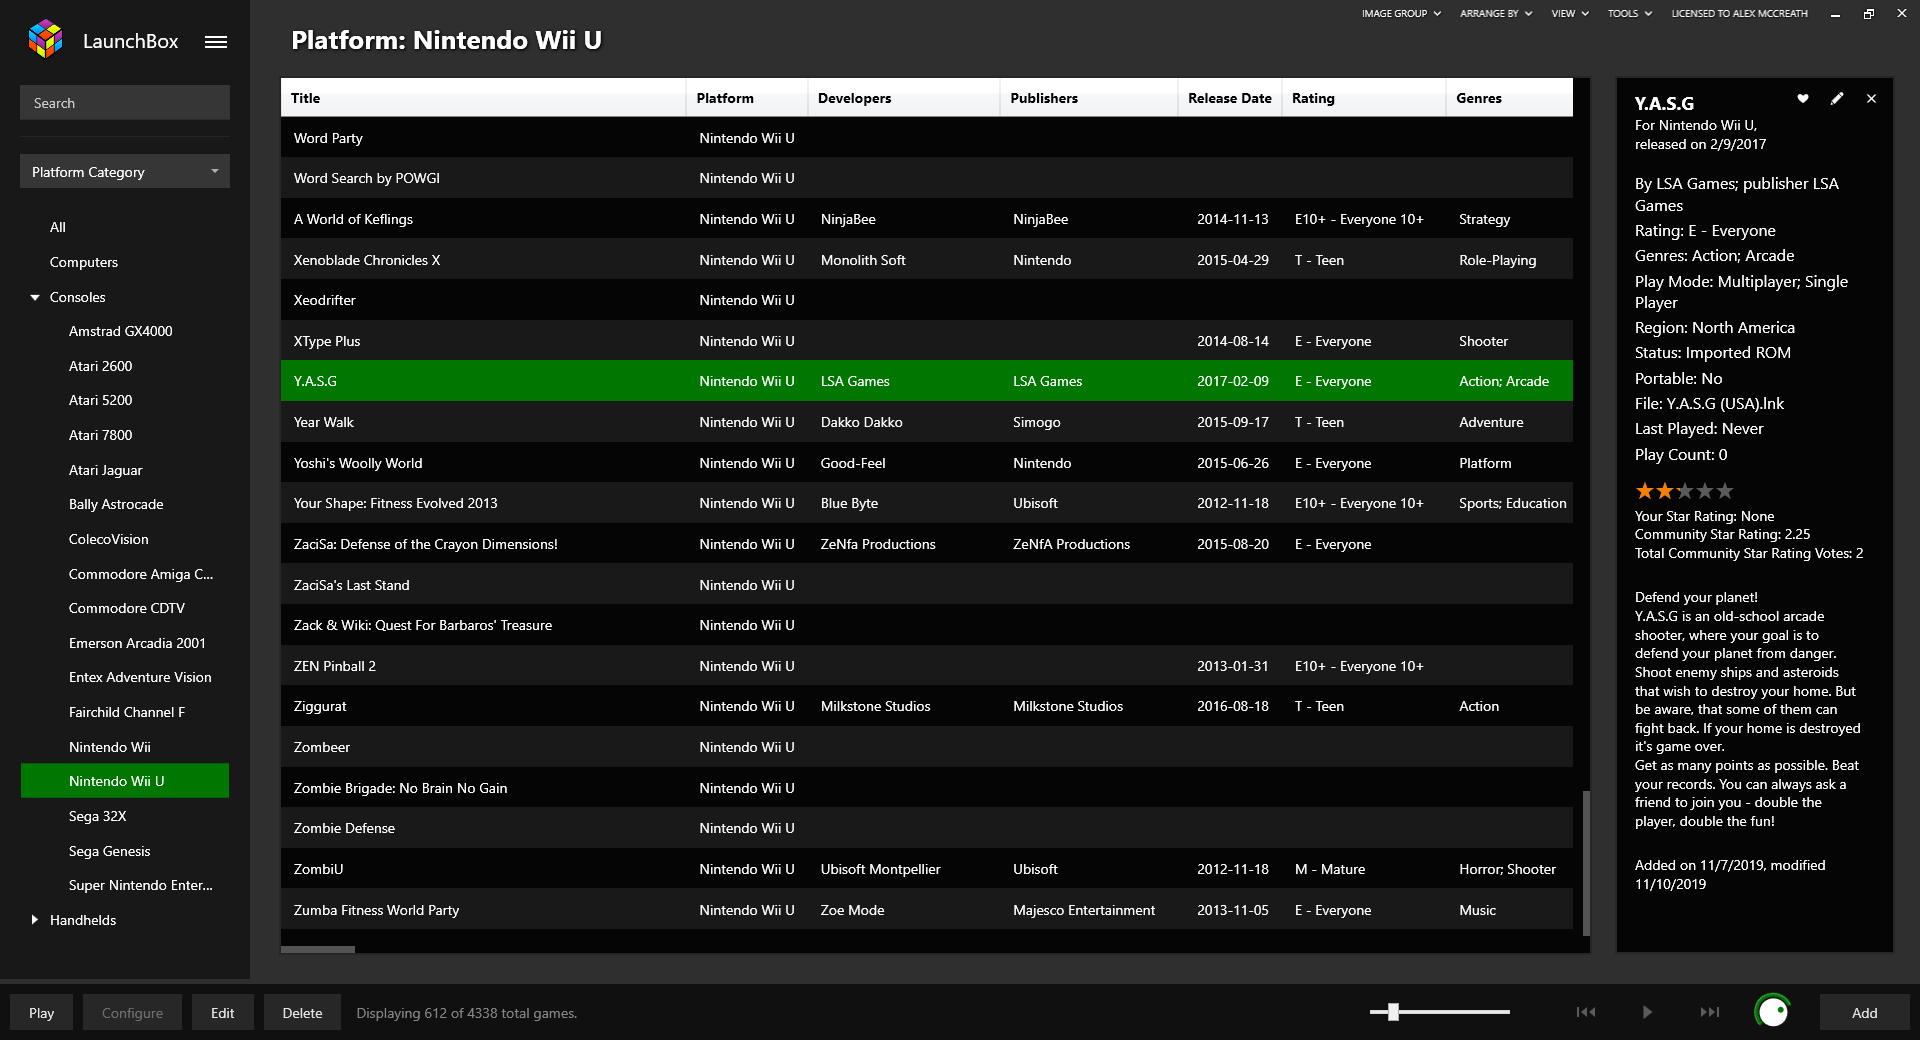
Task: Focus the Search input field
Action: (125, 102)
